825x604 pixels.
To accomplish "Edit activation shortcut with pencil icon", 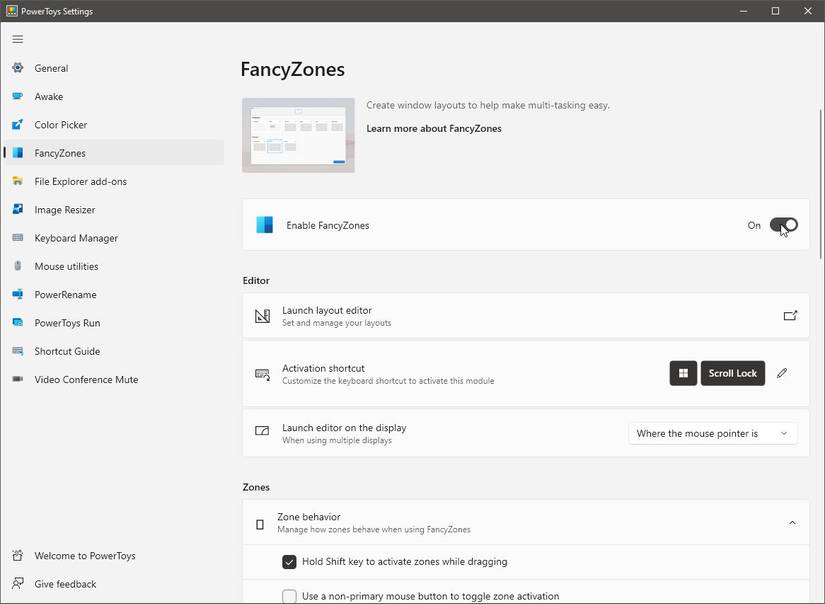I will coord(782,373).
